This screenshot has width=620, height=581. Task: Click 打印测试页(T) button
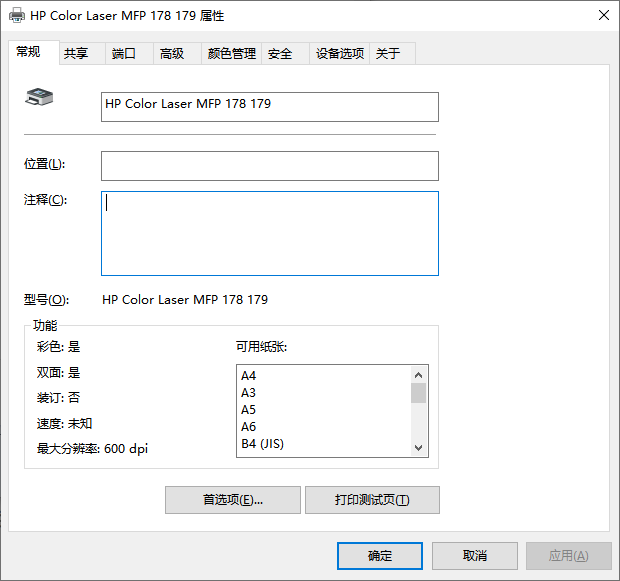click(372, 500)
